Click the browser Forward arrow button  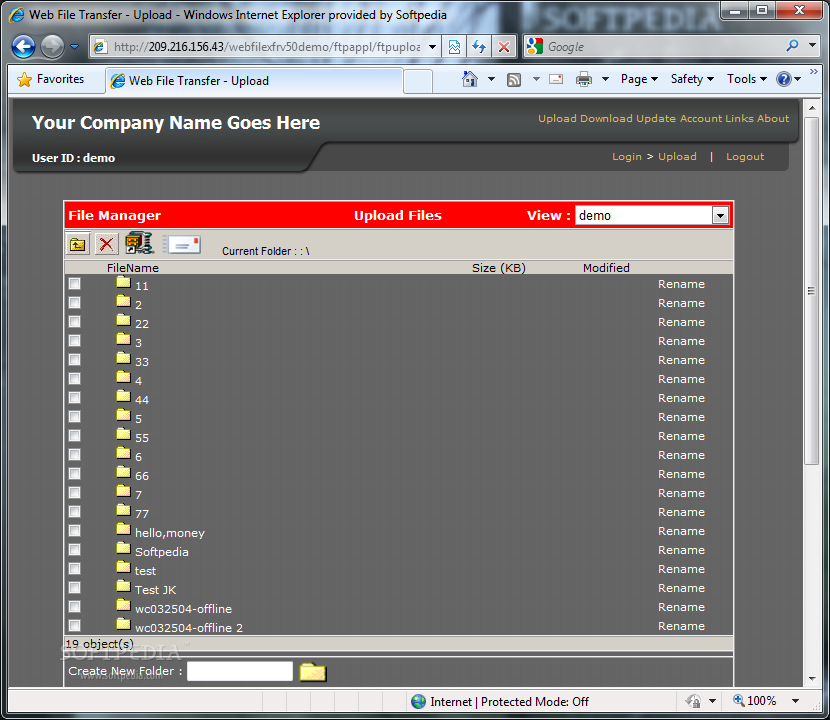click(x=52, y=47)
